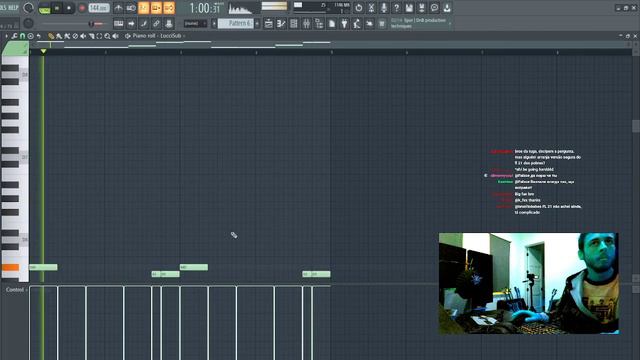This screenshot has width=640, height=360.
Task: Click the download content icon
Action: 447,8
